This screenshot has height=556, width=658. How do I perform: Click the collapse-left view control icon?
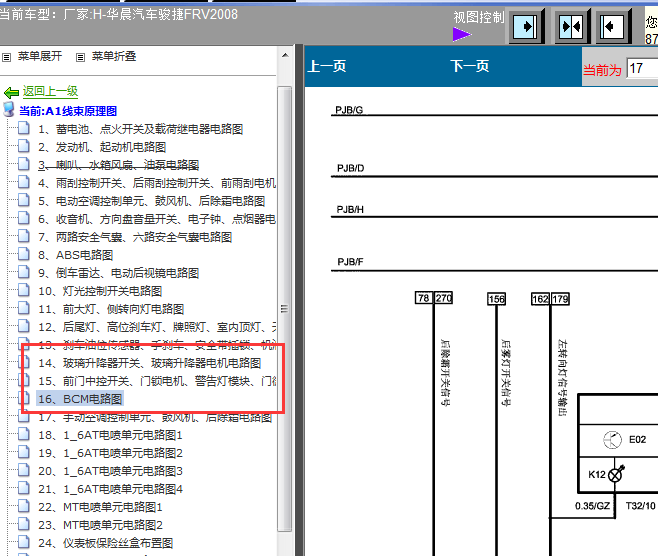click(613, 27)
